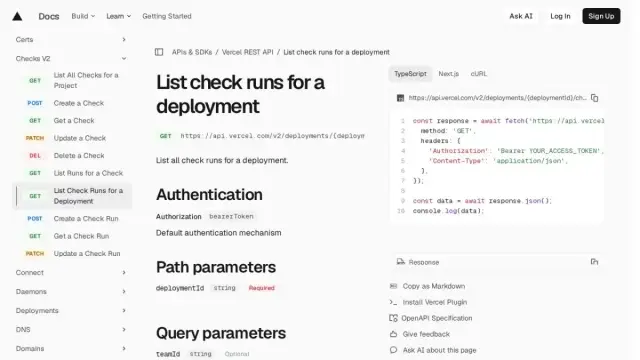Click the Install Vercel Plugin terminal icon
The image size is (640, 360).
point(393,302)
